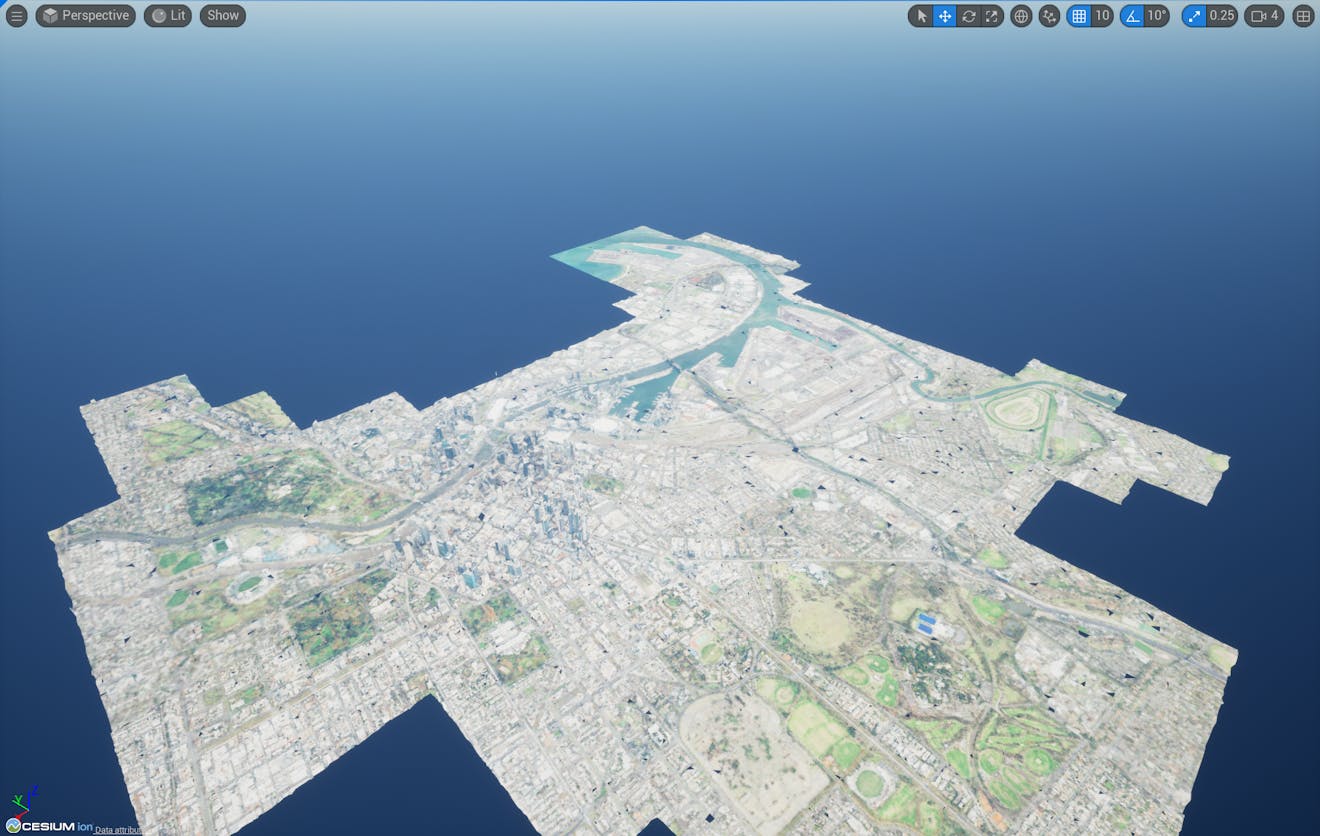Click the Data attribution link
Screen dimensions: 1320x836
click(x=117, y=829)
